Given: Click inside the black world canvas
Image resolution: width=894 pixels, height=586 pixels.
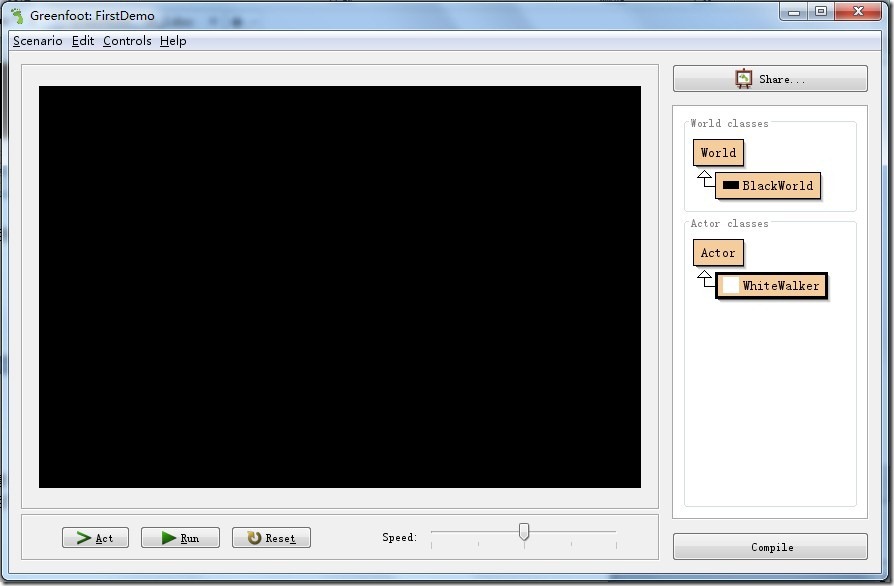Looking at the screenshot, I should 340,287.
